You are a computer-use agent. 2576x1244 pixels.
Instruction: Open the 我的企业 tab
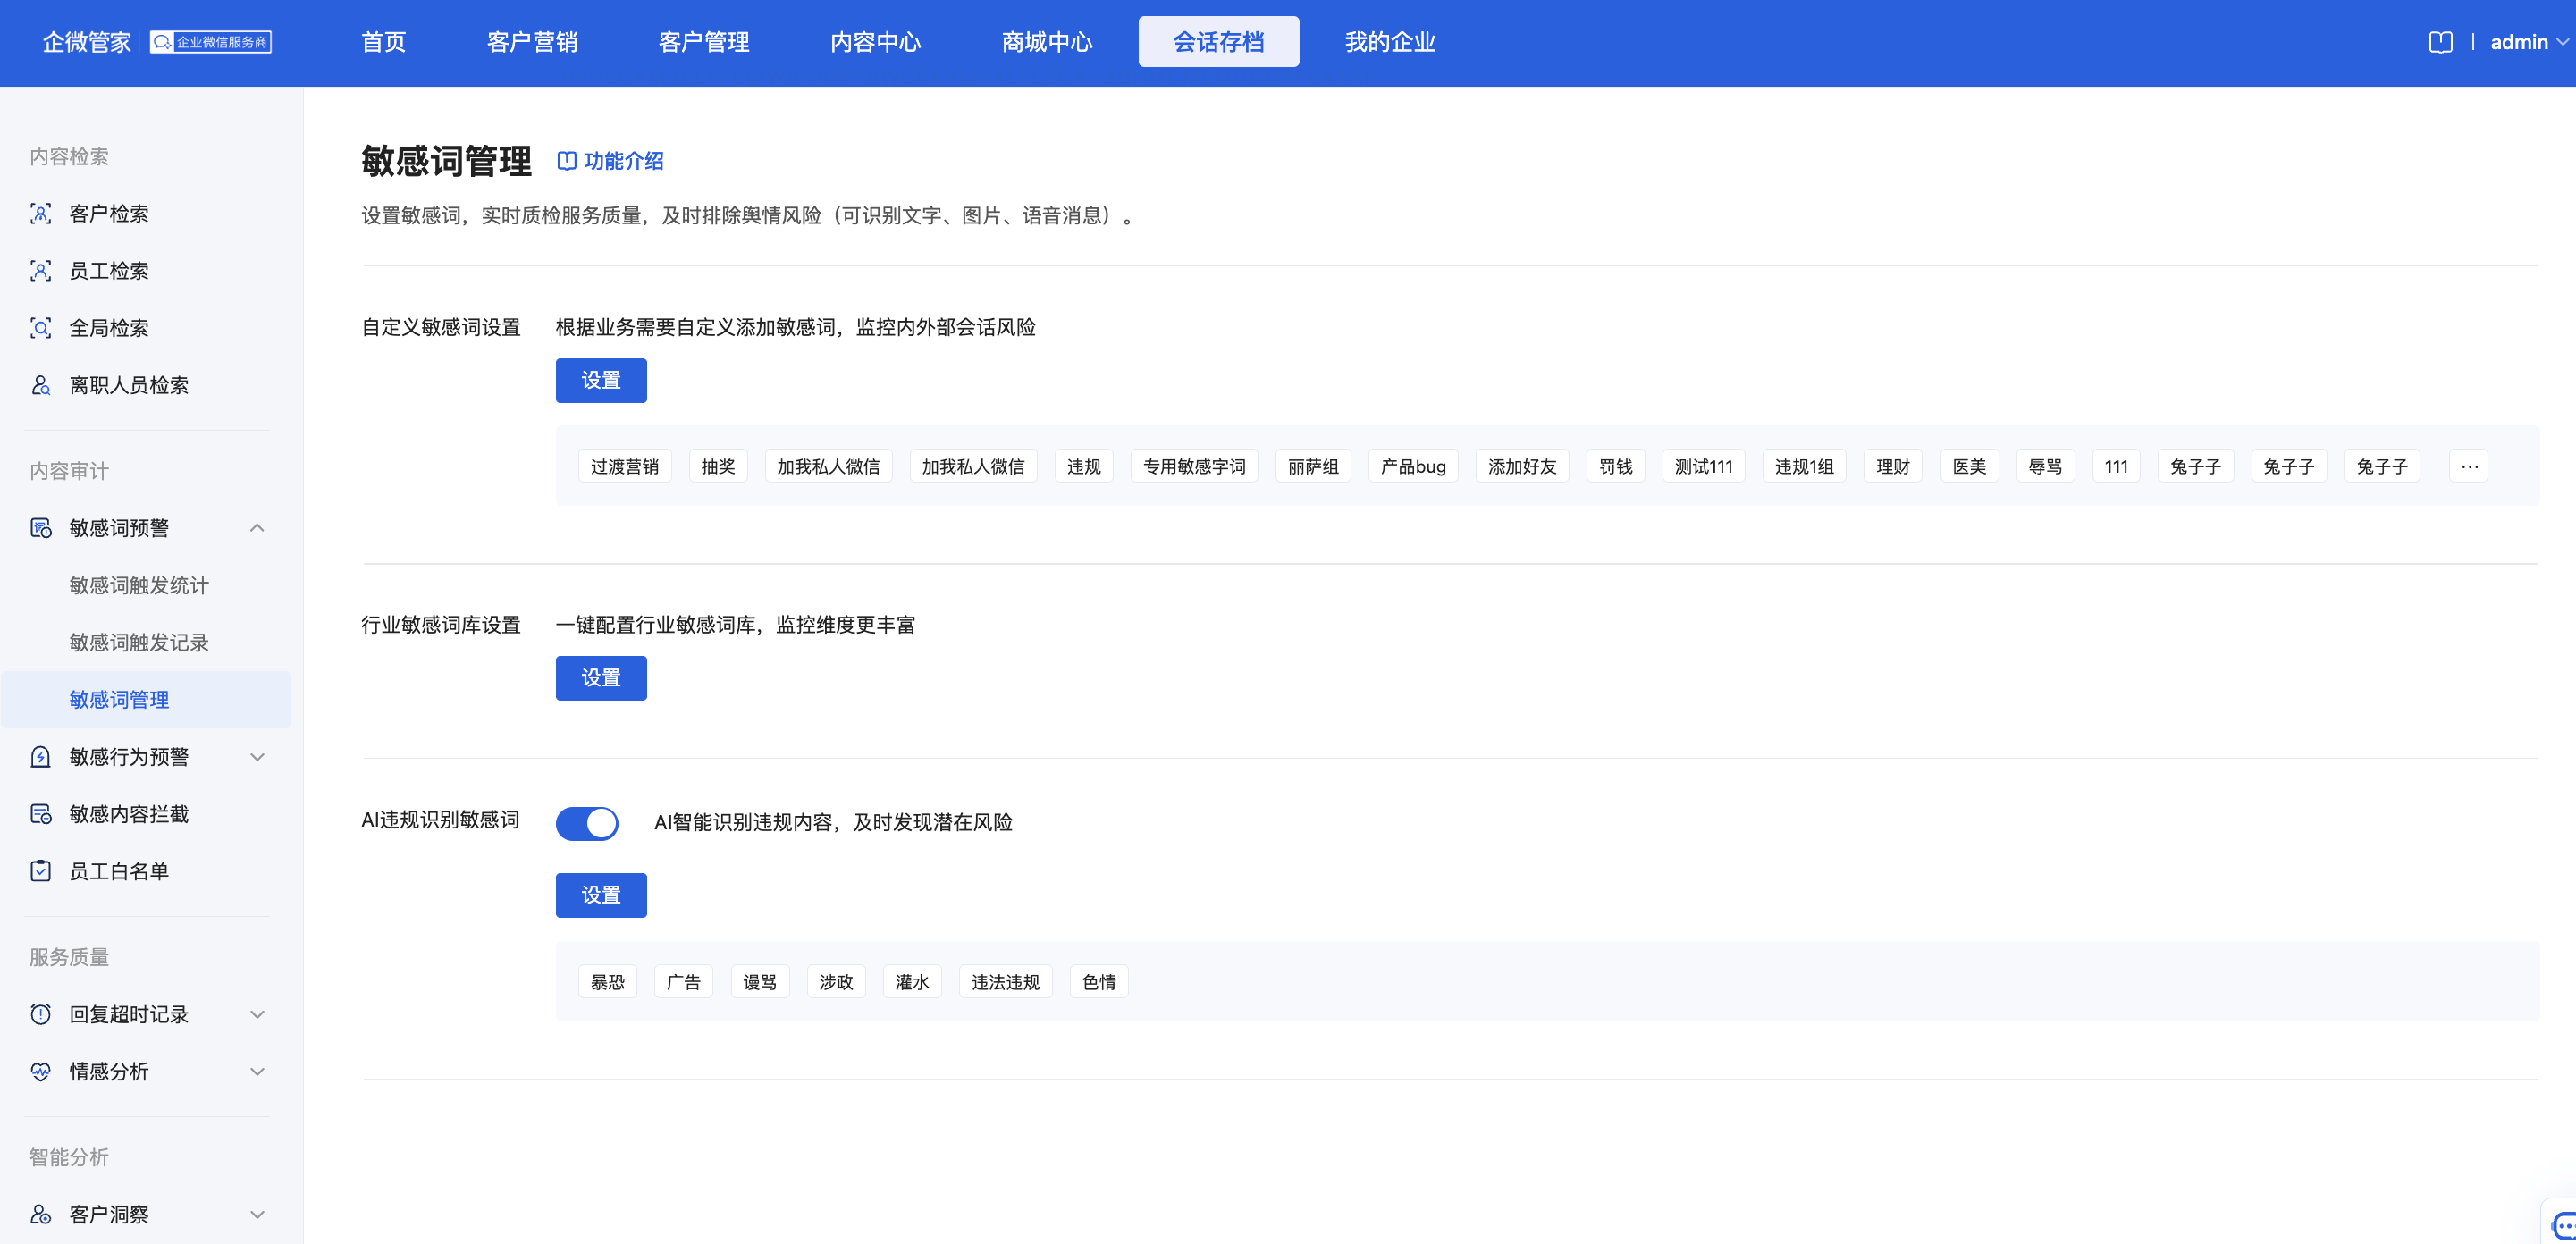pos(1390,42)
